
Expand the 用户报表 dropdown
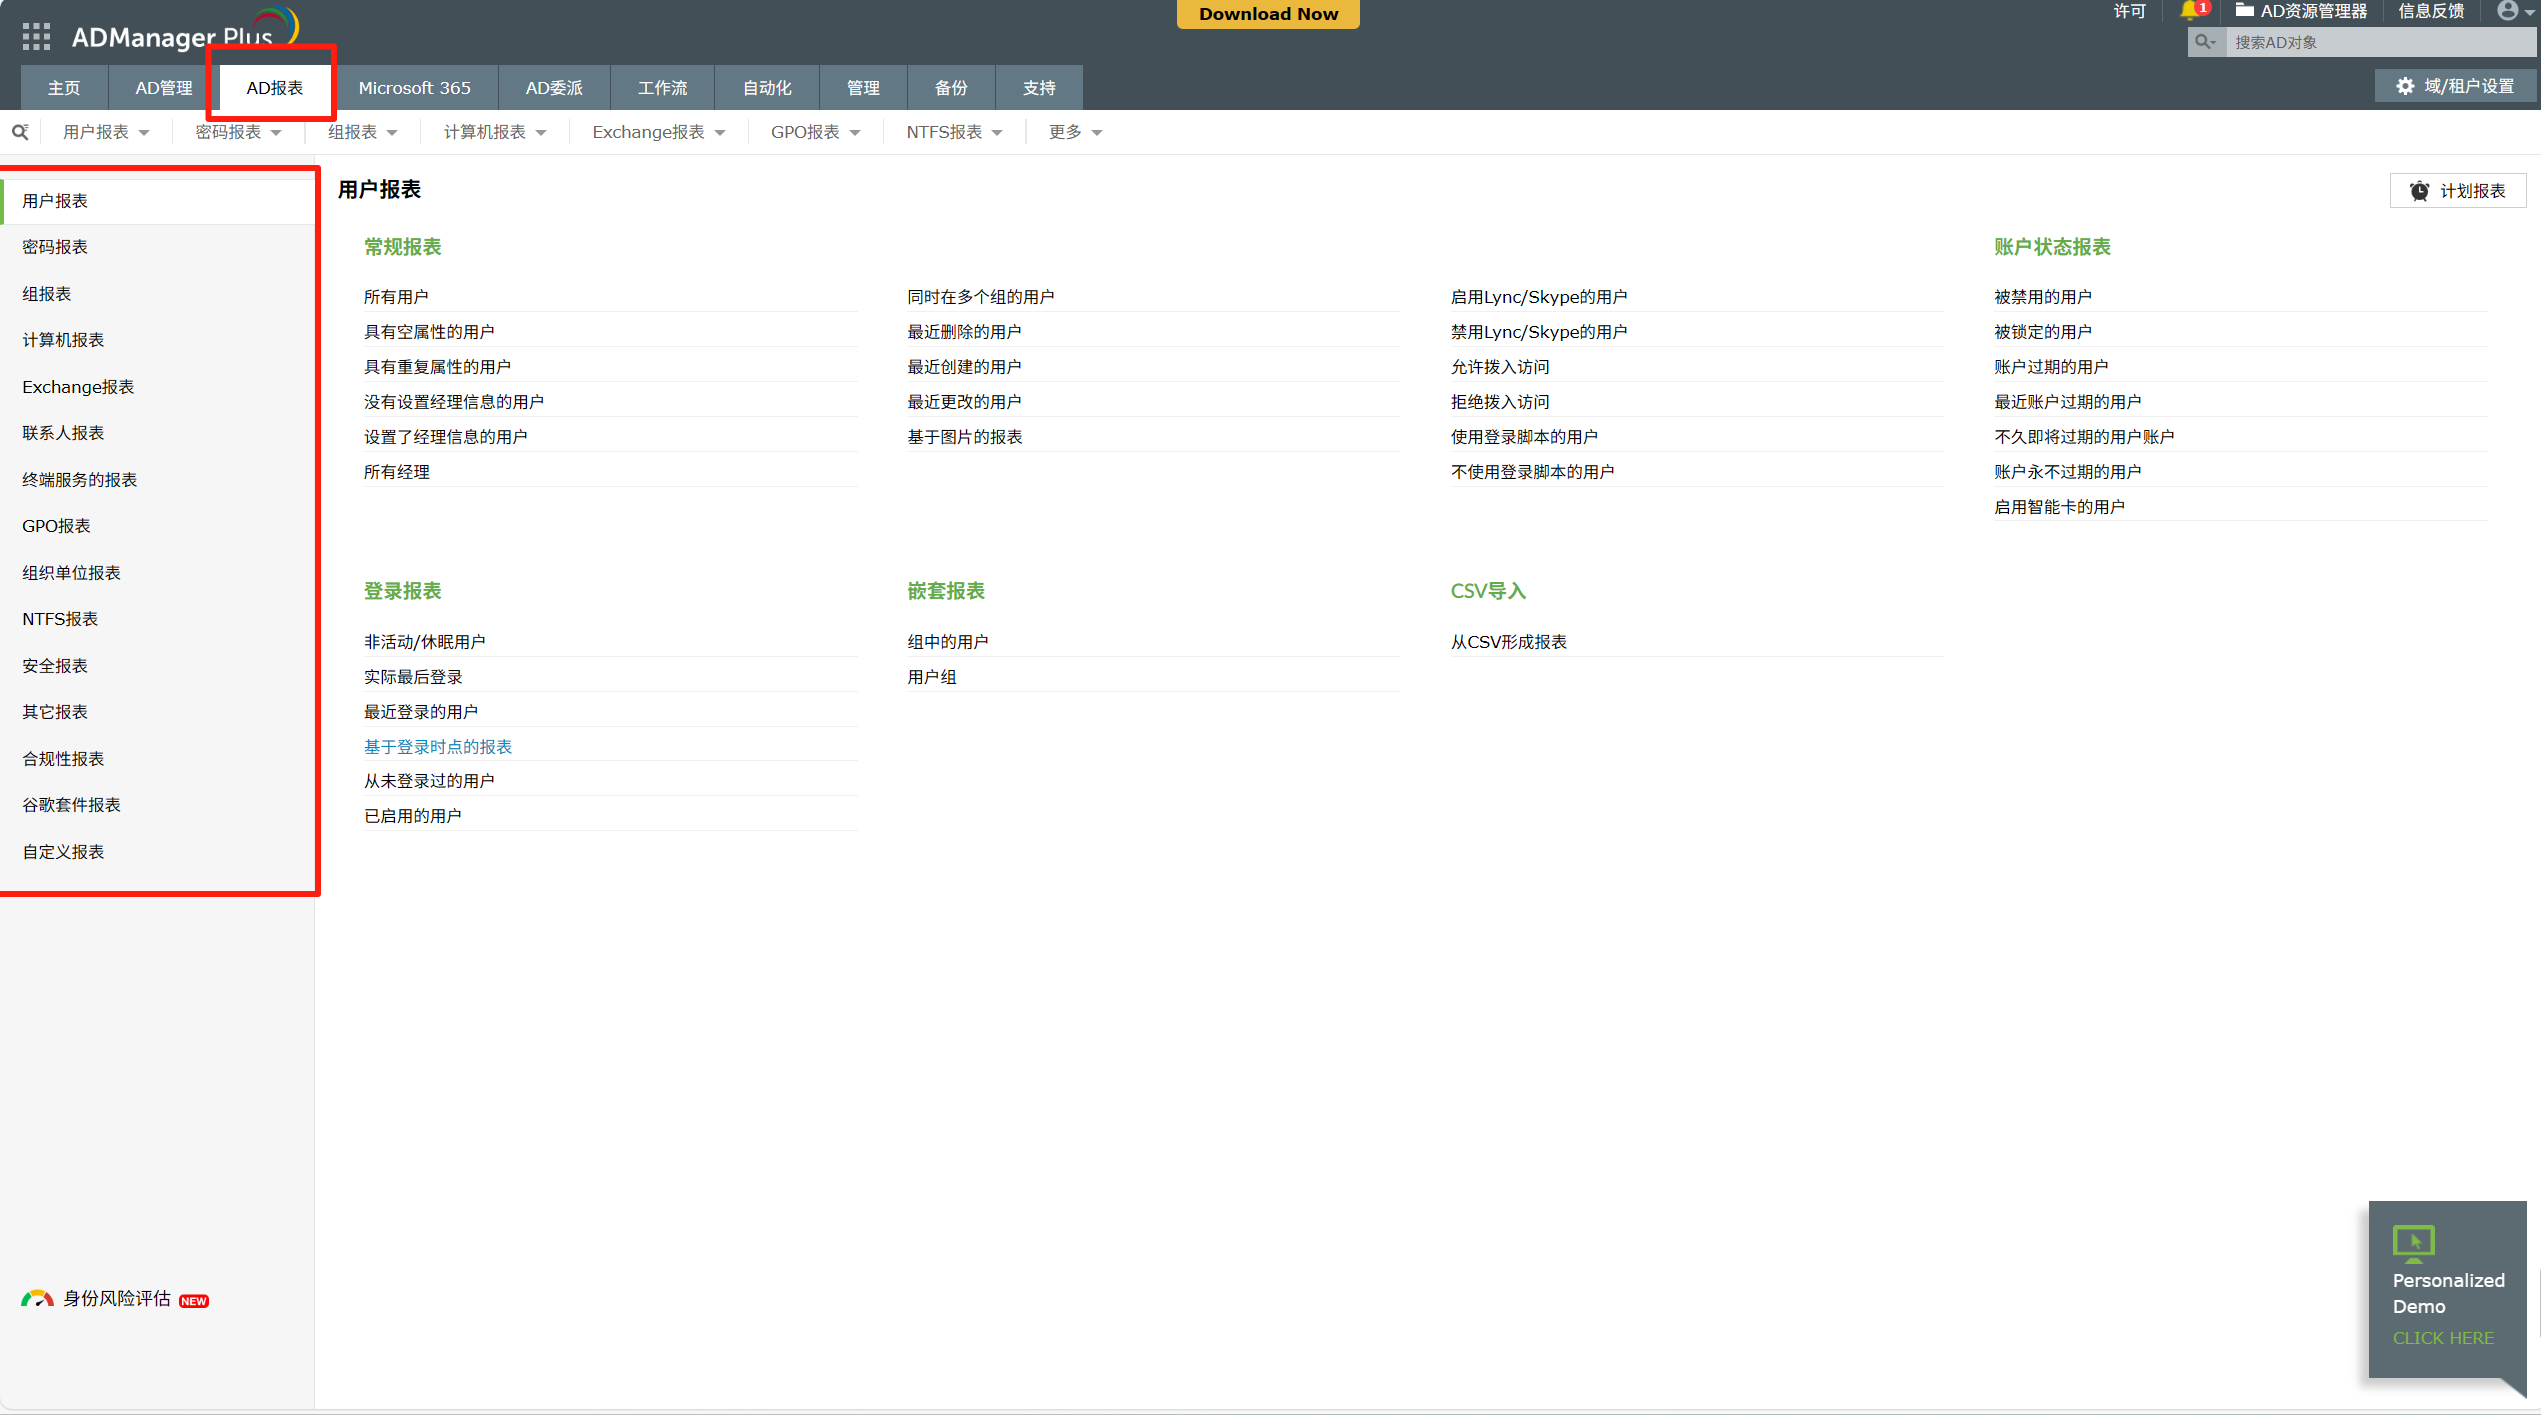pyautogui.click(x=106, y=132)
